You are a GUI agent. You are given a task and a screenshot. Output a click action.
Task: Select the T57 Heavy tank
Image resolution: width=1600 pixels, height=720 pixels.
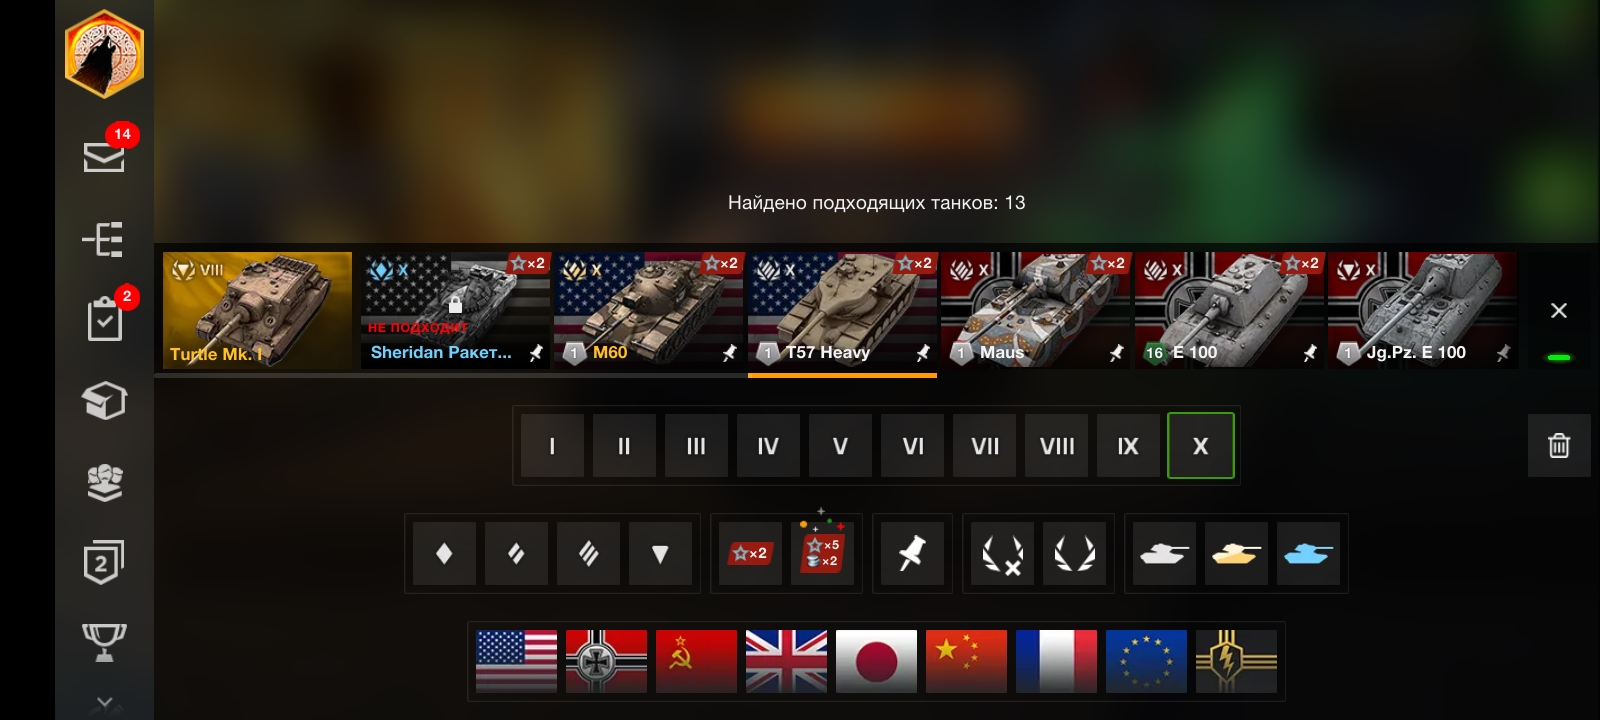click(x=842, y=310)
